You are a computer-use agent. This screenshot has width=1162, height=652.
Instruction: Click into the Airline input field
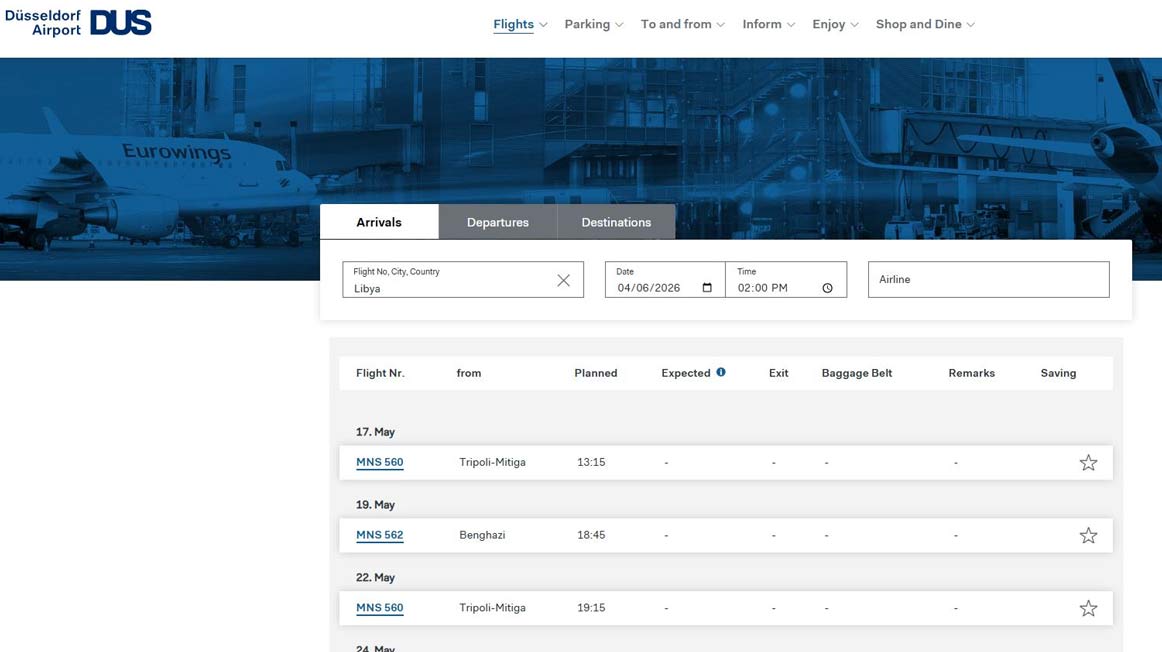tap(989, 279)
